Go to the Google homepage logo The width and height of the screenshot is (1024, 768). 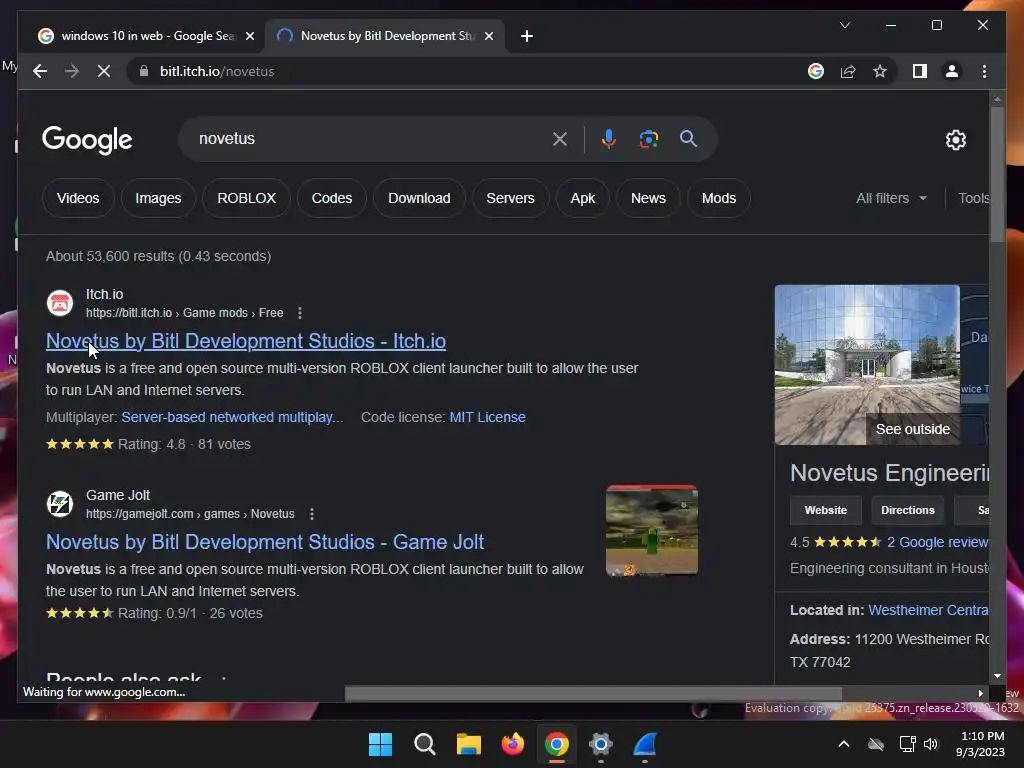tap(87, 139)
